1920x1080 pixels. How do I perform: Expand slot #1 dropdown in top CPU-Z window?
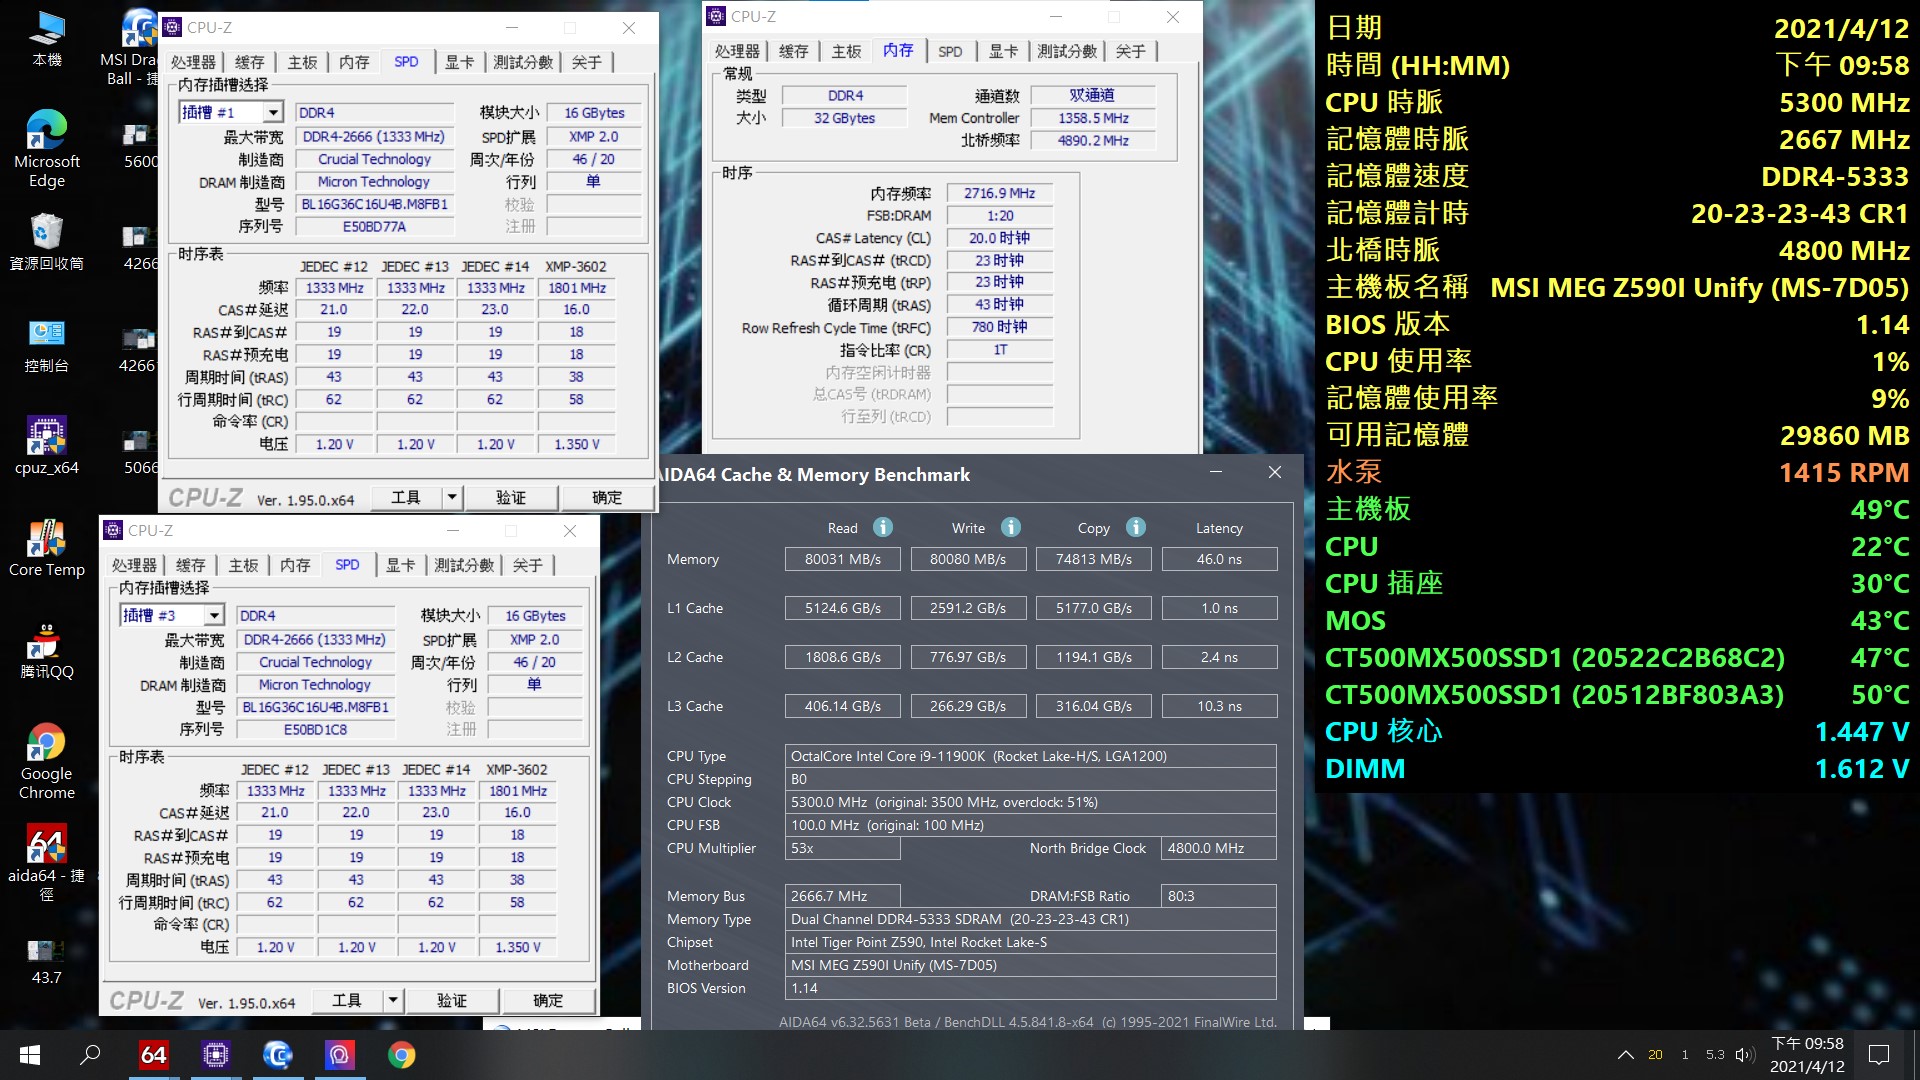pos(273,113)
